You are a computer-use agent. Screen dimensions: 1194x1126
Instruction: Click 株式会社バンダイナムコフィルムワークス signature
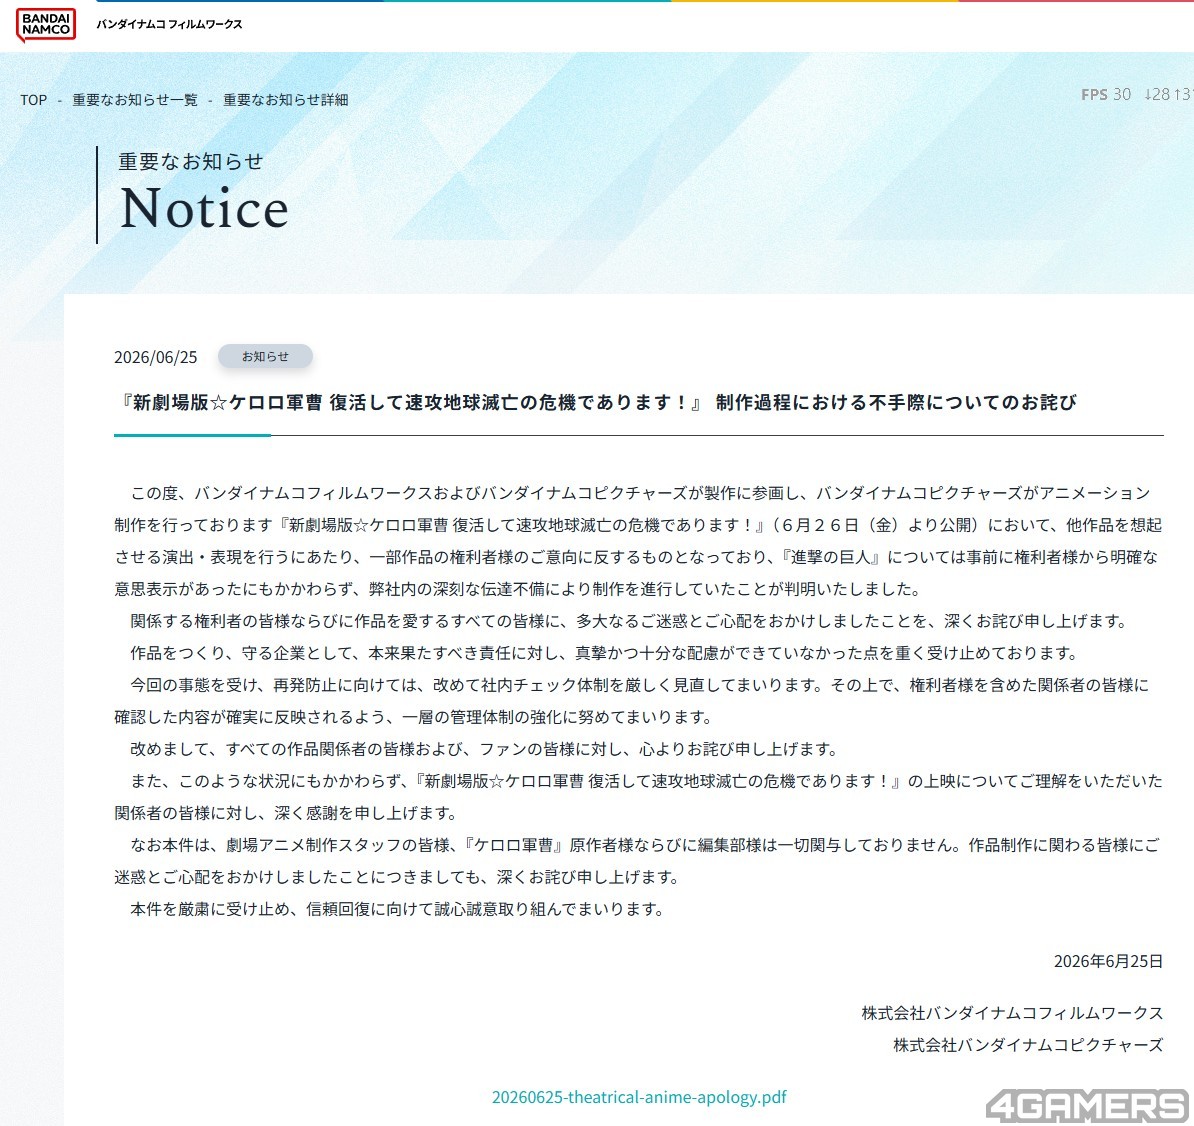(1012, 1013)
